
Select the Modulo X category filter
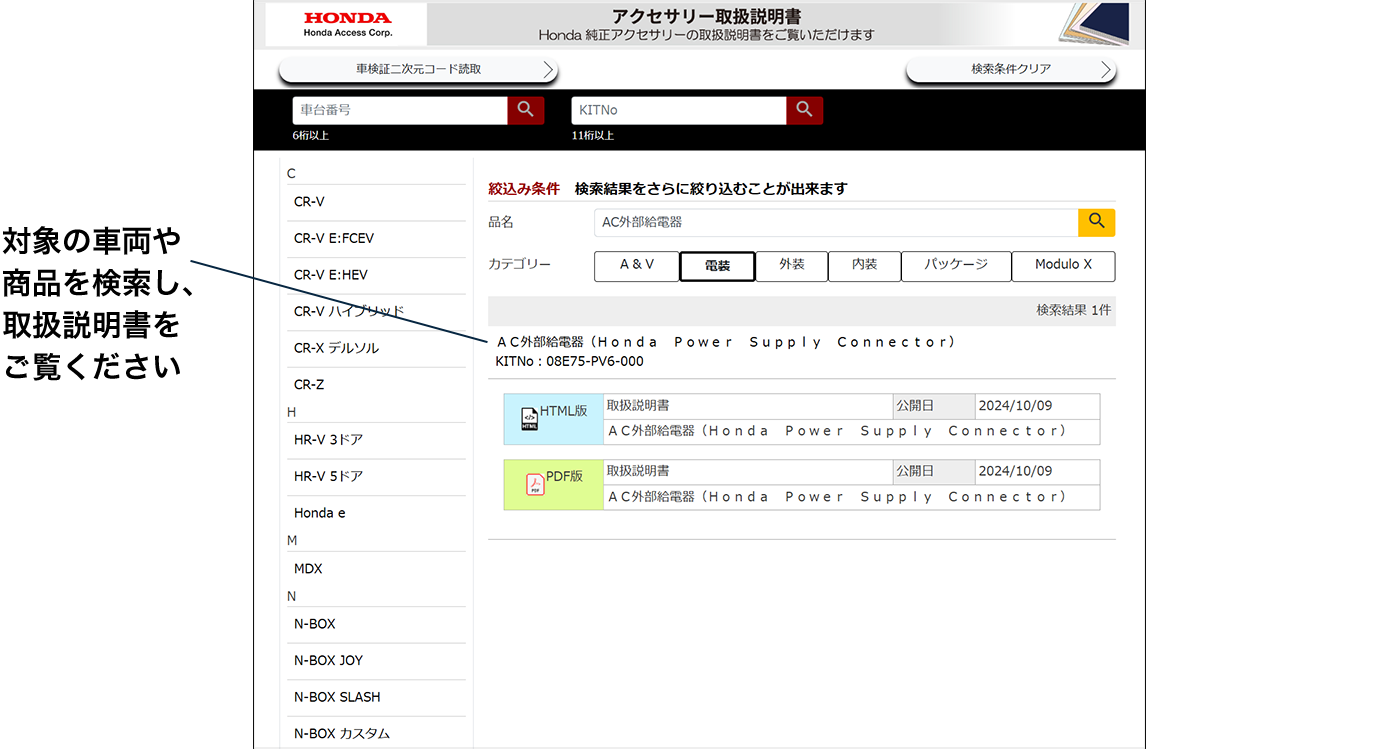coord(1062,266)
